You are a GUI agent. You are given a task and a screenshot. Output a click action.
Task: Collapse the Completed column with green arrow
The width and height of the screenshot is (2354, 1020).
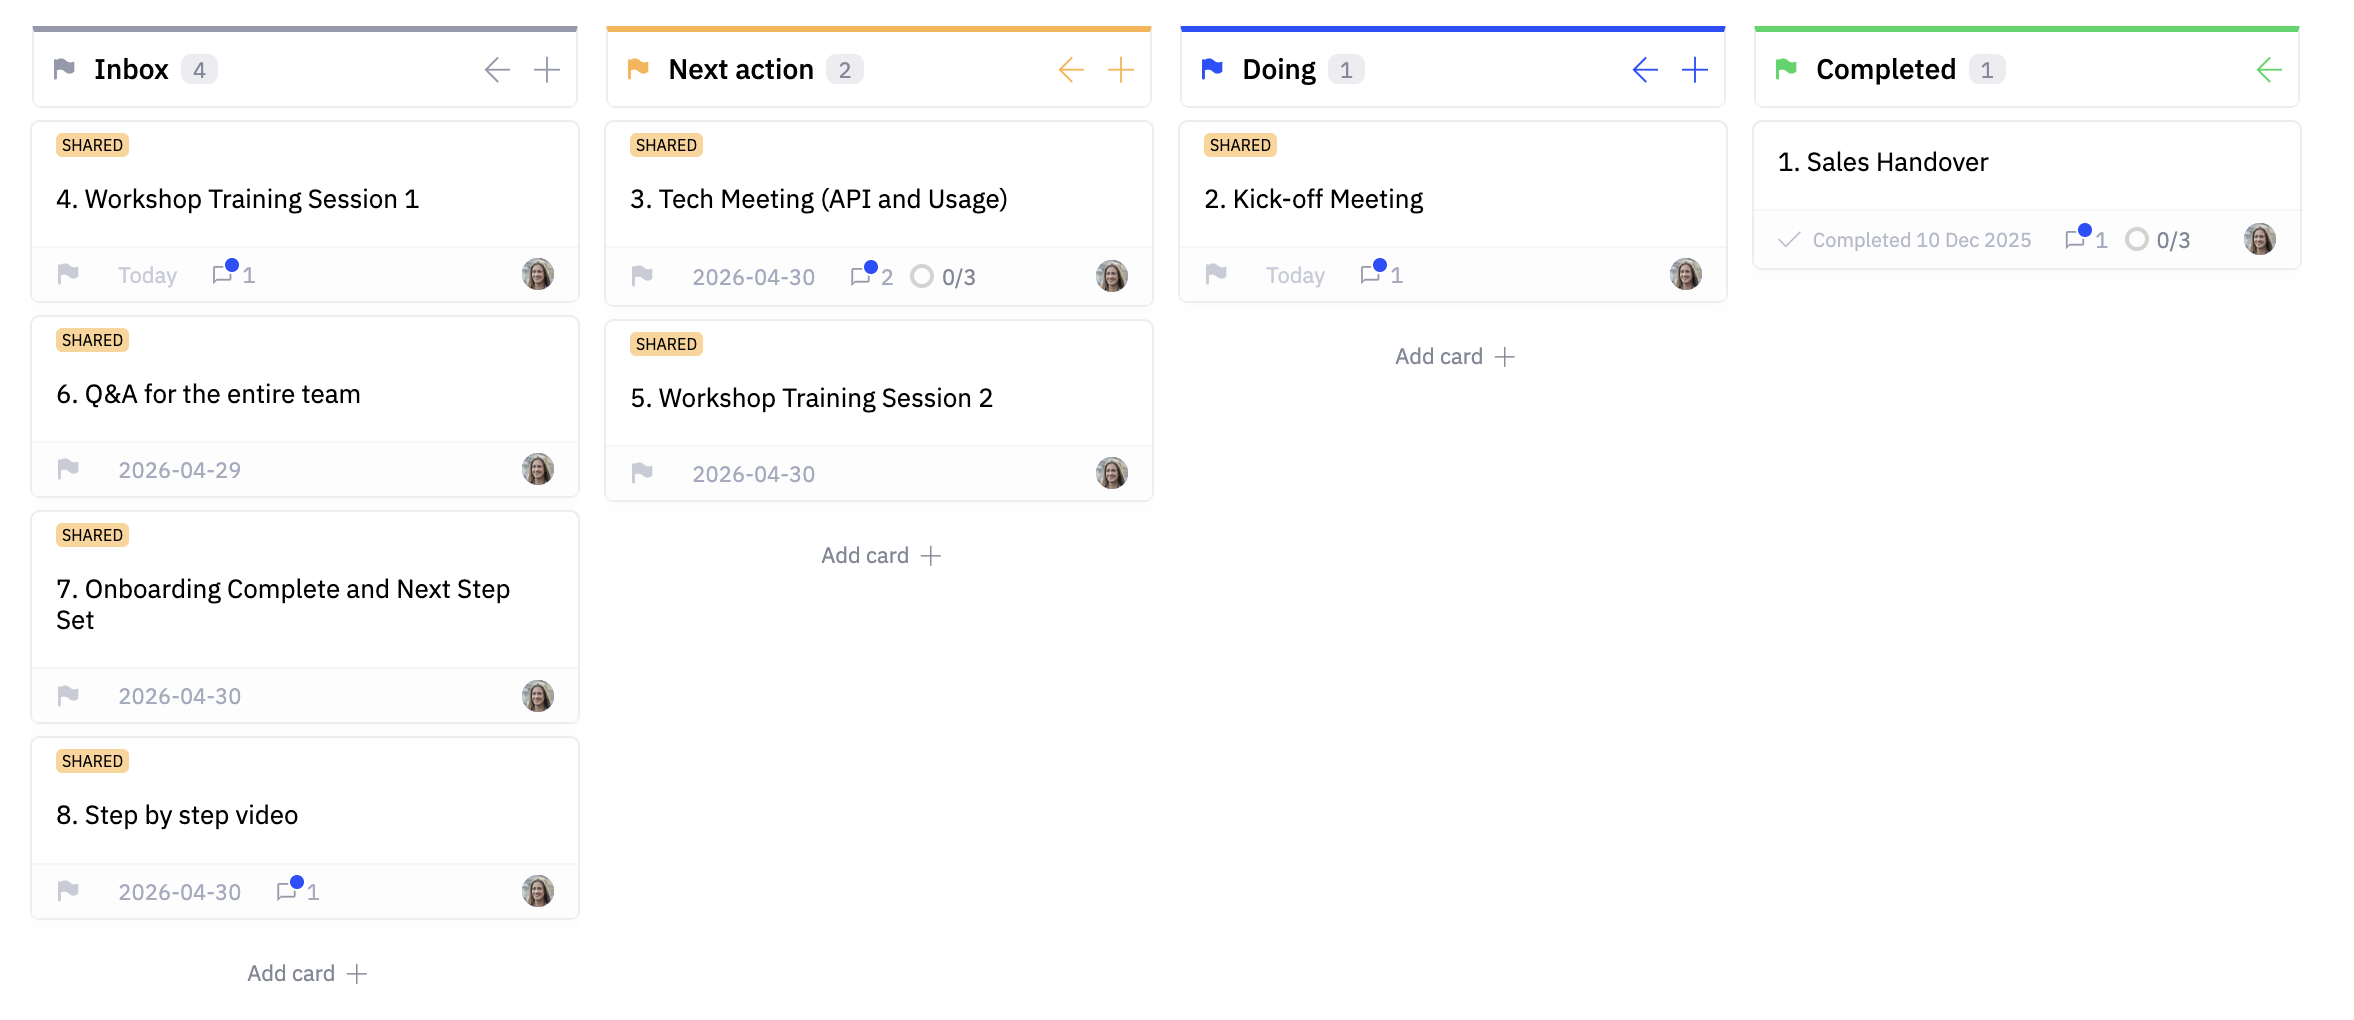2269,70
